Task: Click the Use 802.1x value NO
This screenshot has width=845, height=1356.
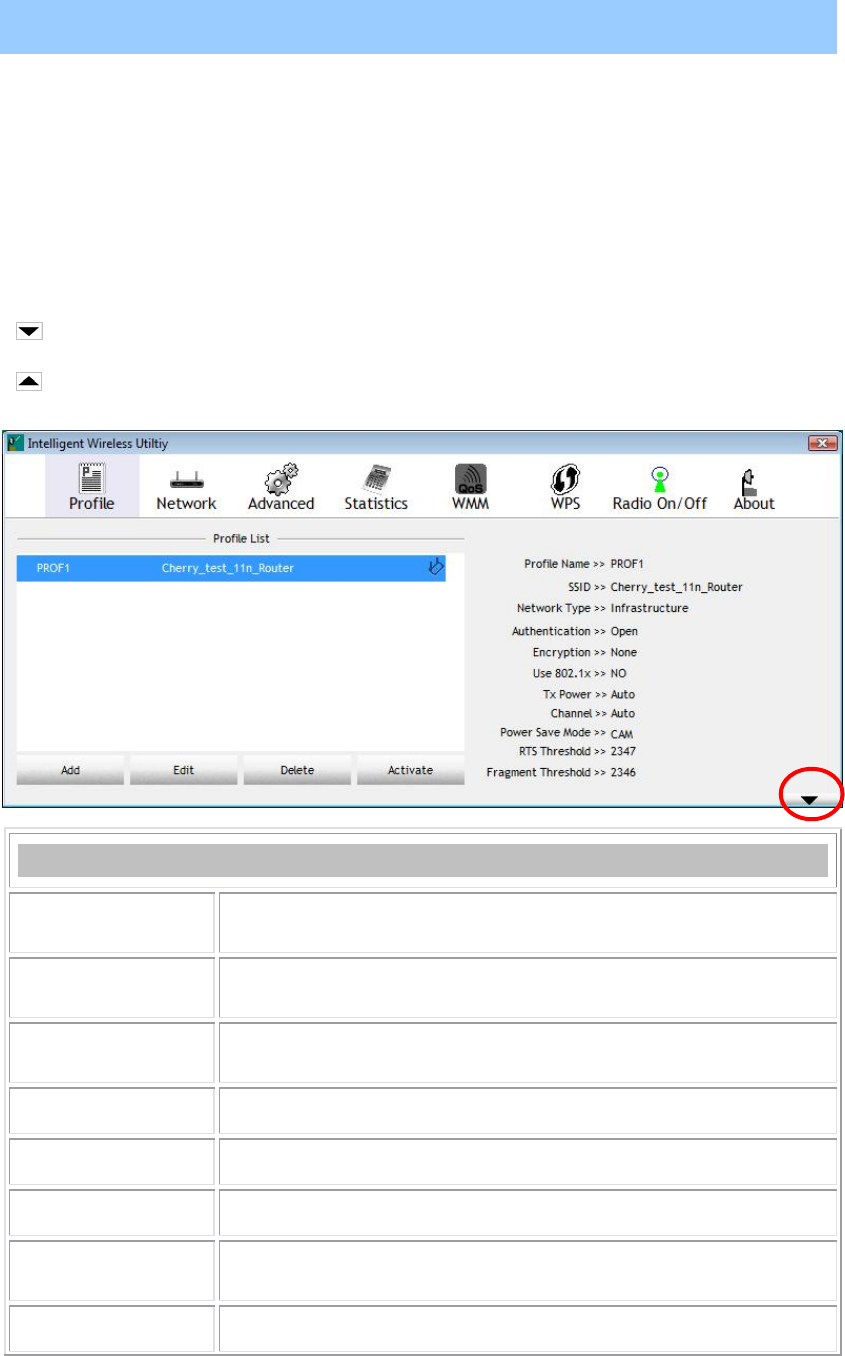Action: (618, 674)
